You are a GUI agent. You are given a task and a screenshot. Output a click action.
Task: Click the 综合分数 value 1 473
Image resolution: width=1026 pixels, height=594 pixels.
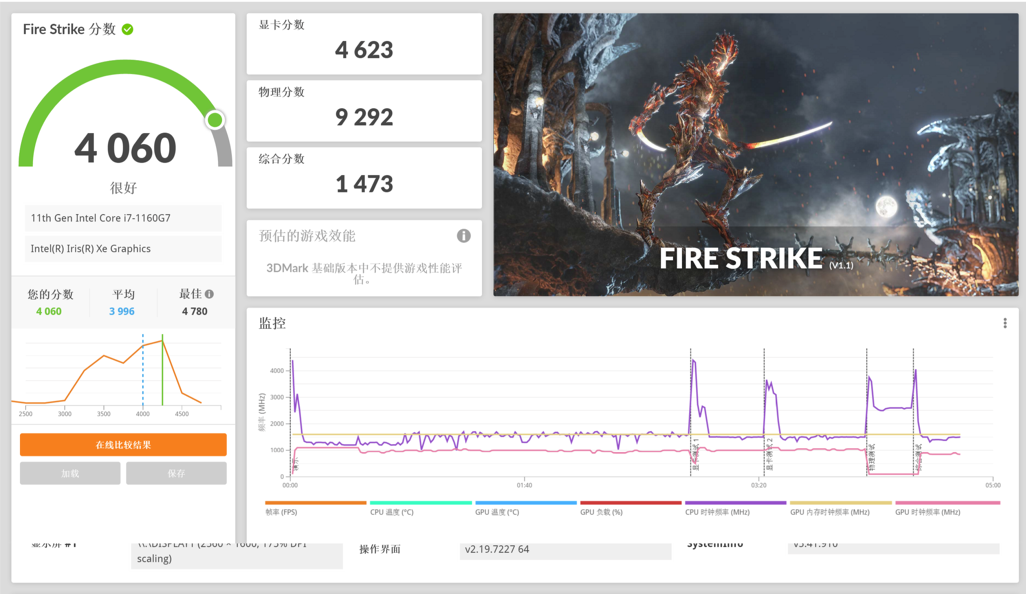tap(364, 184)
